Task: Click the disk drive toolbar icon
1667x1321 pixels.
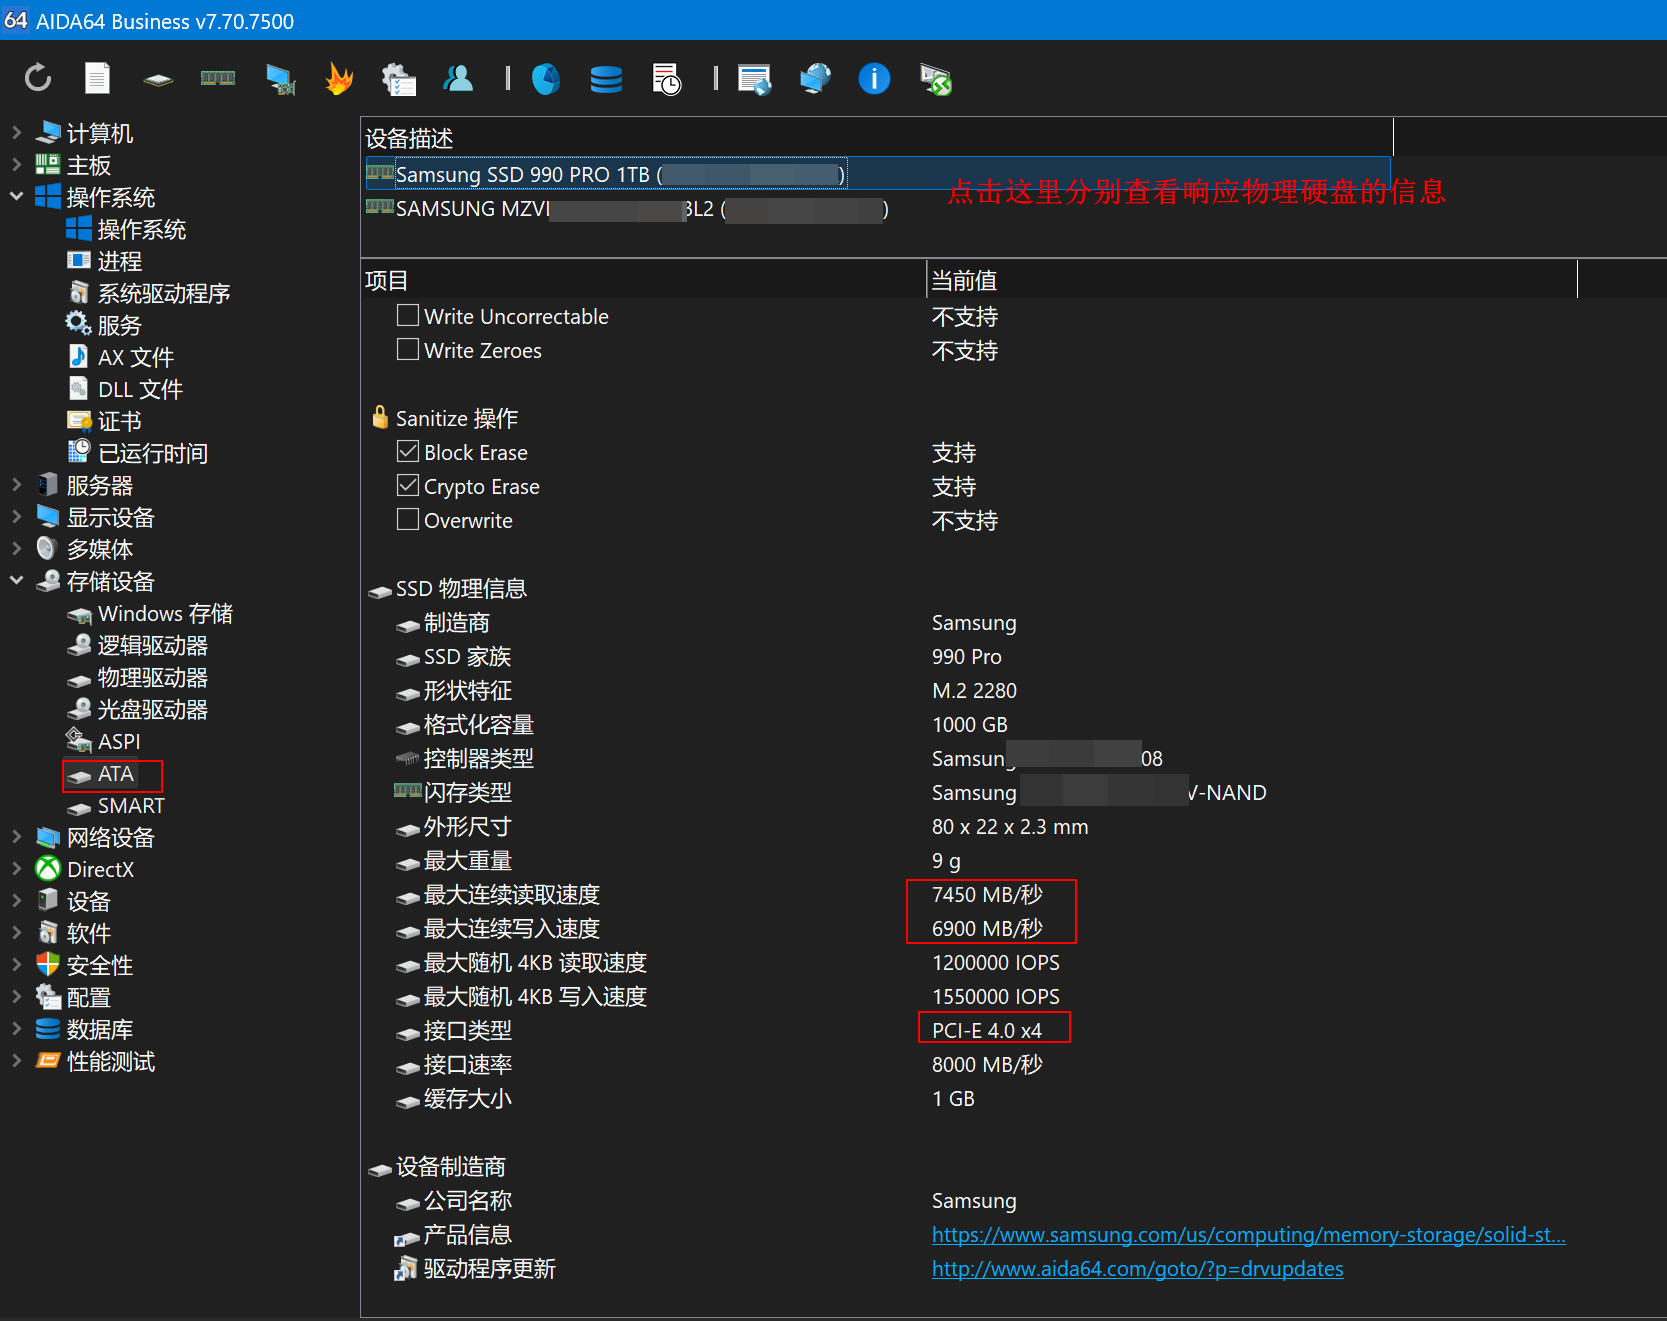Action: click(158, 79)
